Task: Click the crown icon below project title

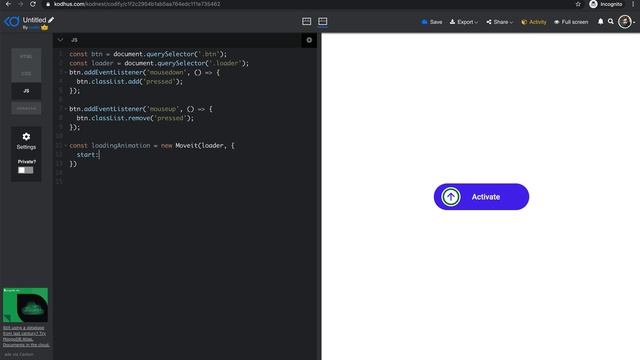Action: 44,28
